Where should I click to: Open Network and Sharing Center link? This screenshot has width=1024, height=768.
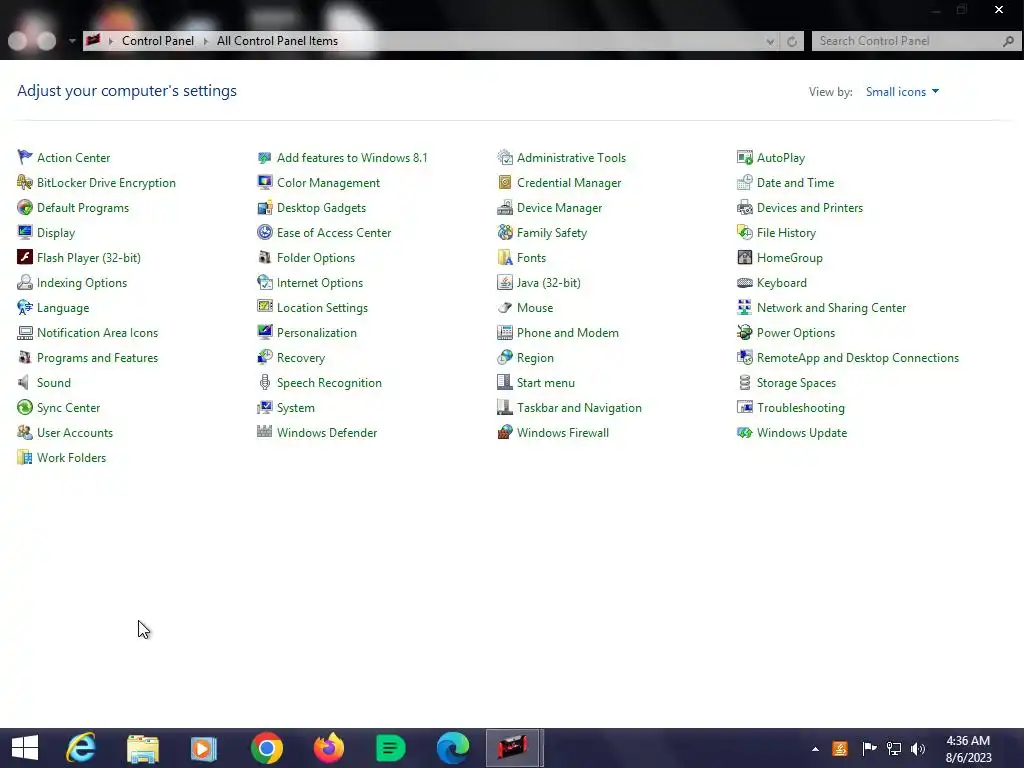(x=831, y=308)
